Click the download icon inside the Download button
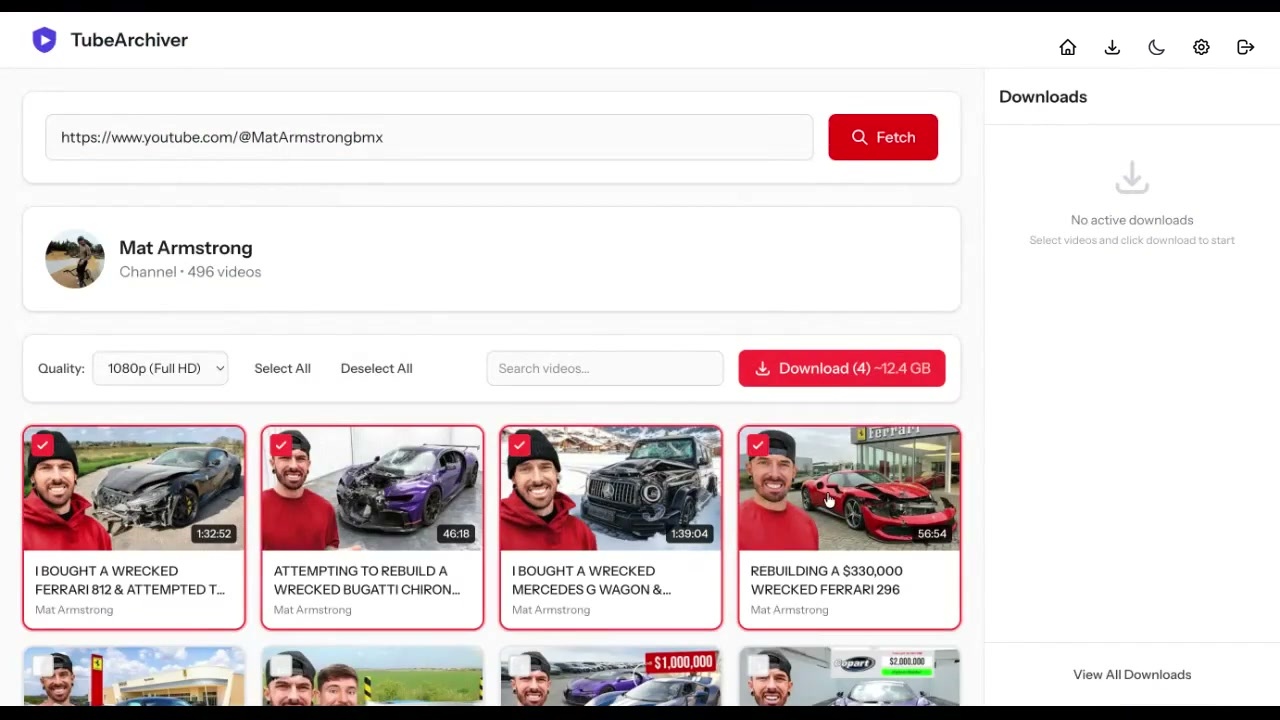 [x=763, y=368]
